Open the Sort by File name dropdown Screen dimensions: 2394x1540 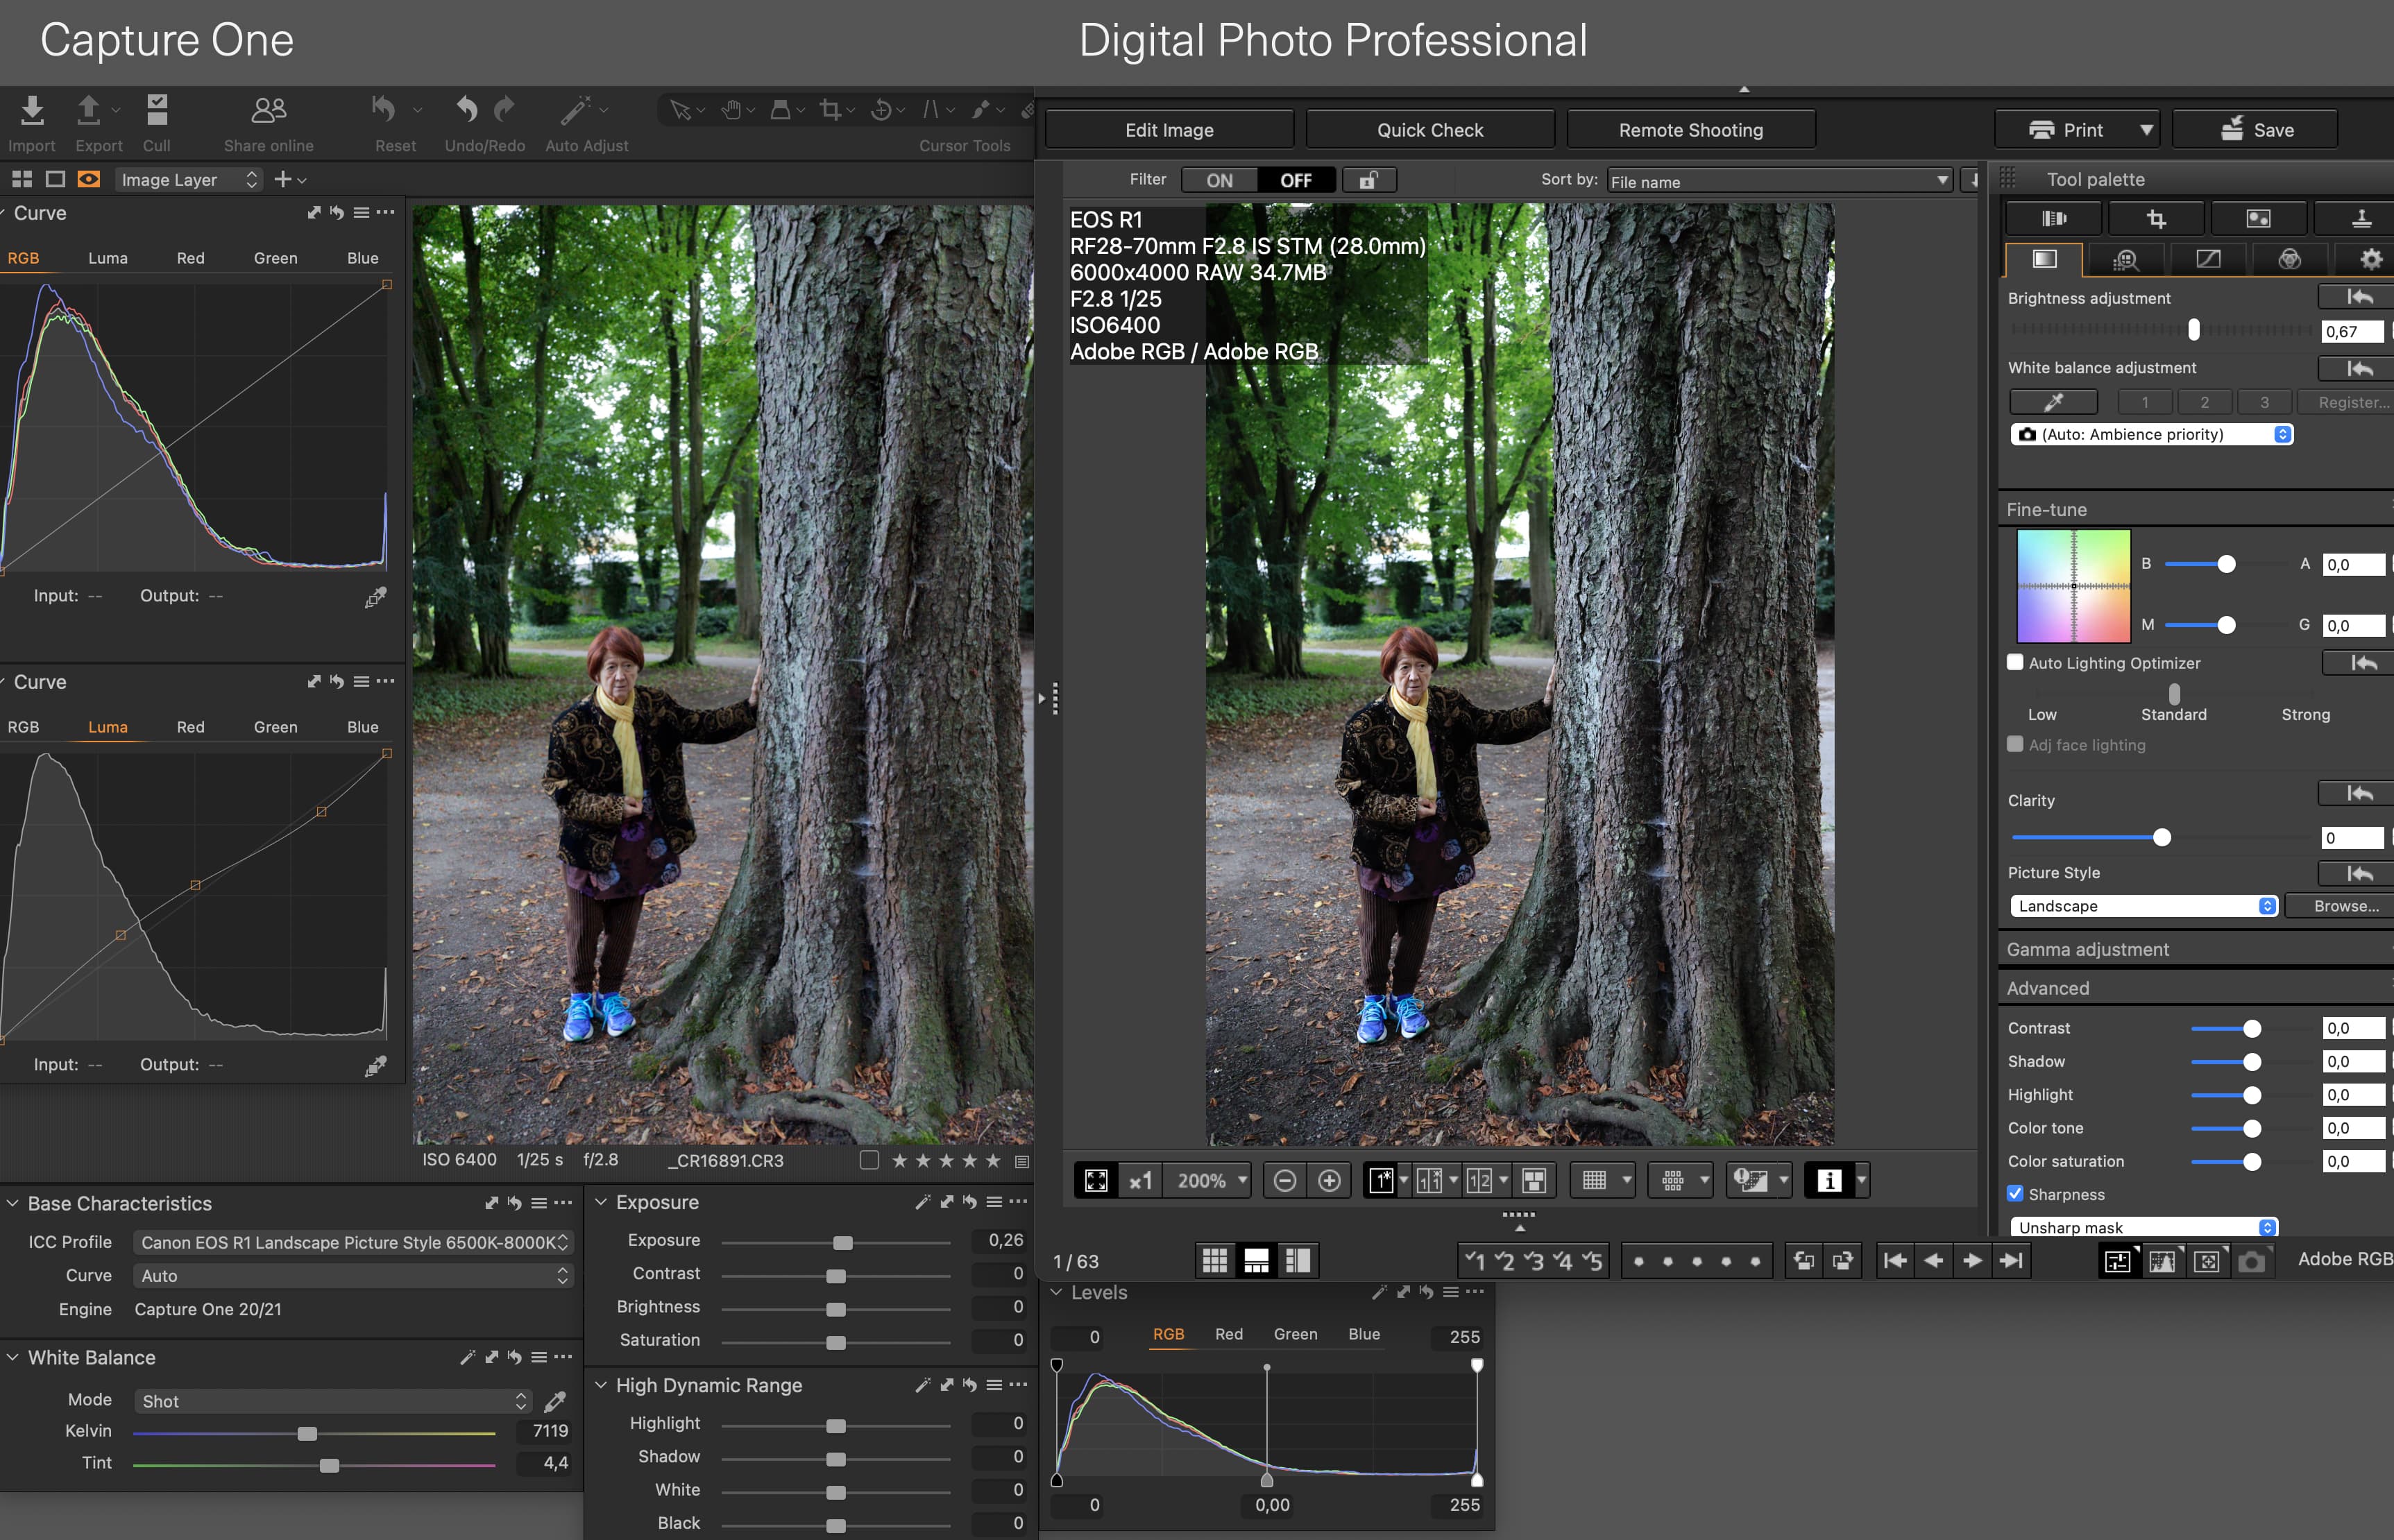(x=1779, y=181)
